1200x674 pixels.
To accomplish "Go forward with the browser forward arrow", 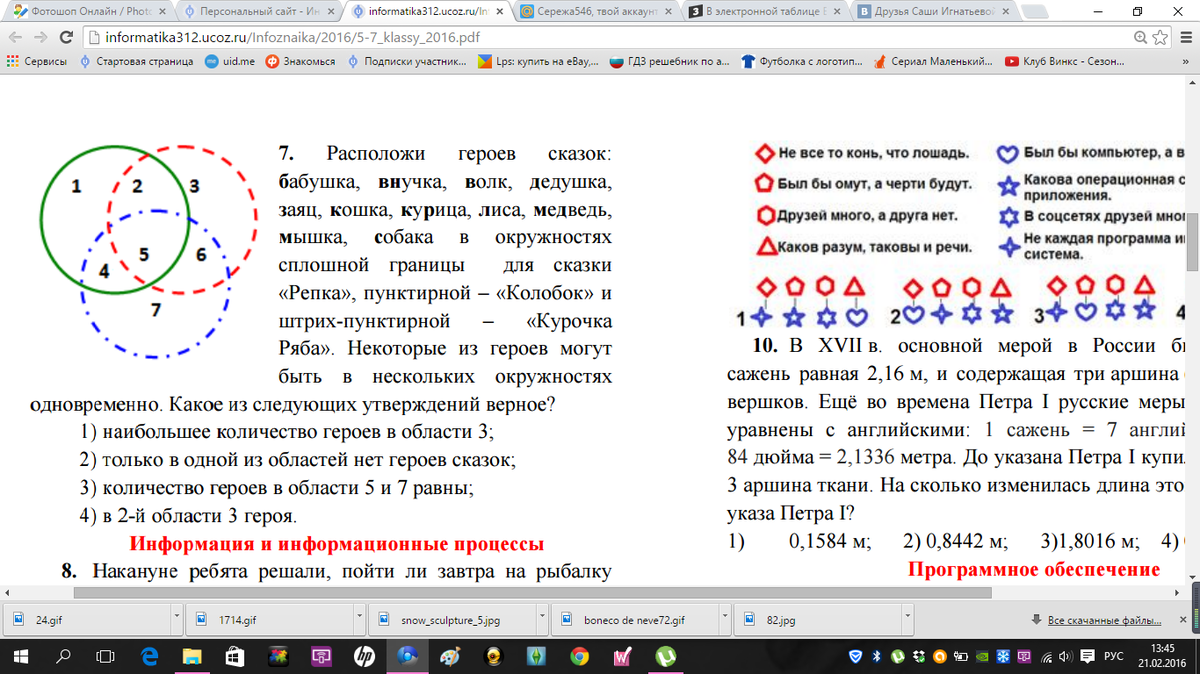I will pos(40,37).
